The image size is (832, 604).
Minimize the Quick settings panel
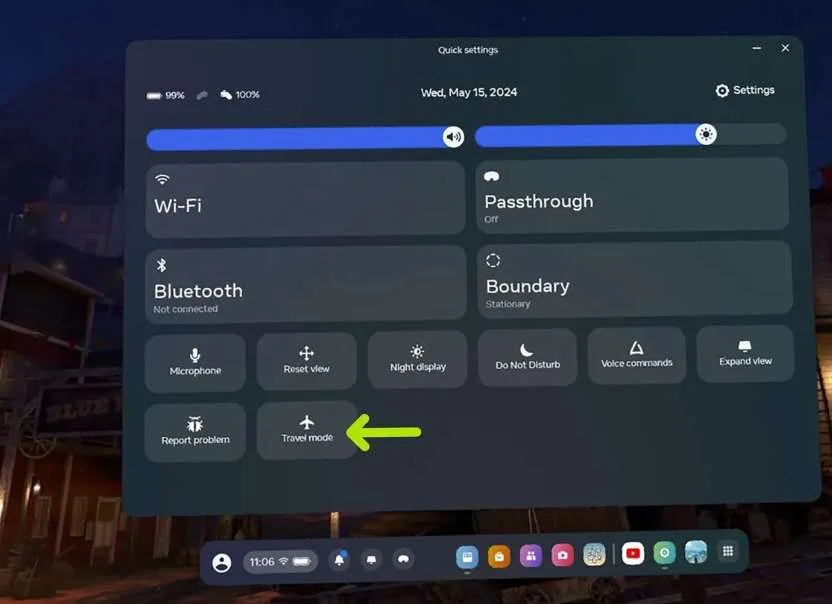[x=757, y=48]
